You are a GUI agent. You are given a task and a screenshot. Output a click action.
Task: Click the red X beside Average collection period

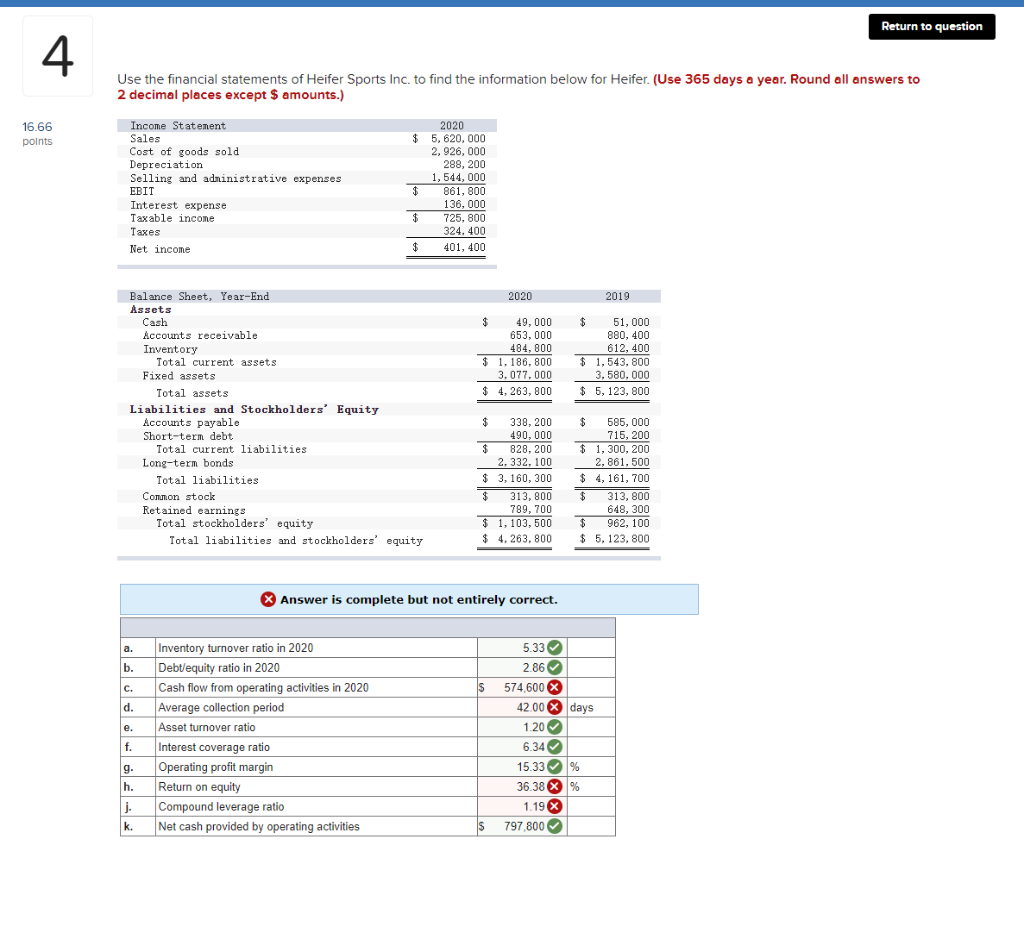tap(554, 707)
